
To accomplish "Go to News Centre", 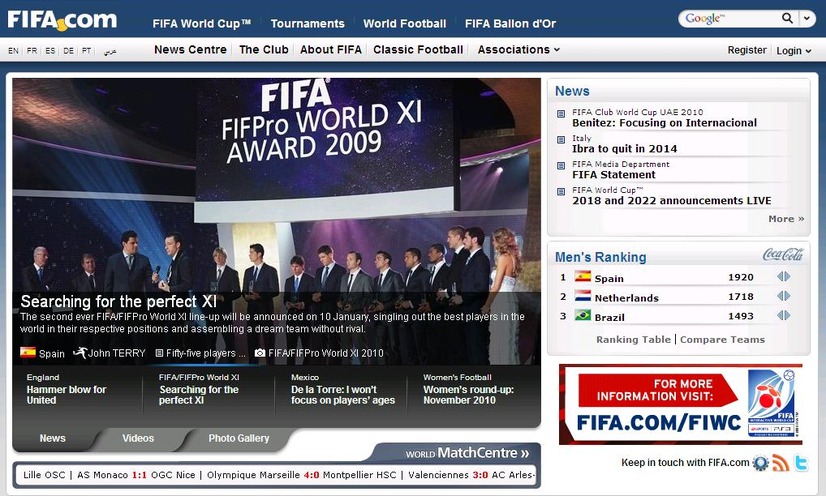I will (190, 49).
